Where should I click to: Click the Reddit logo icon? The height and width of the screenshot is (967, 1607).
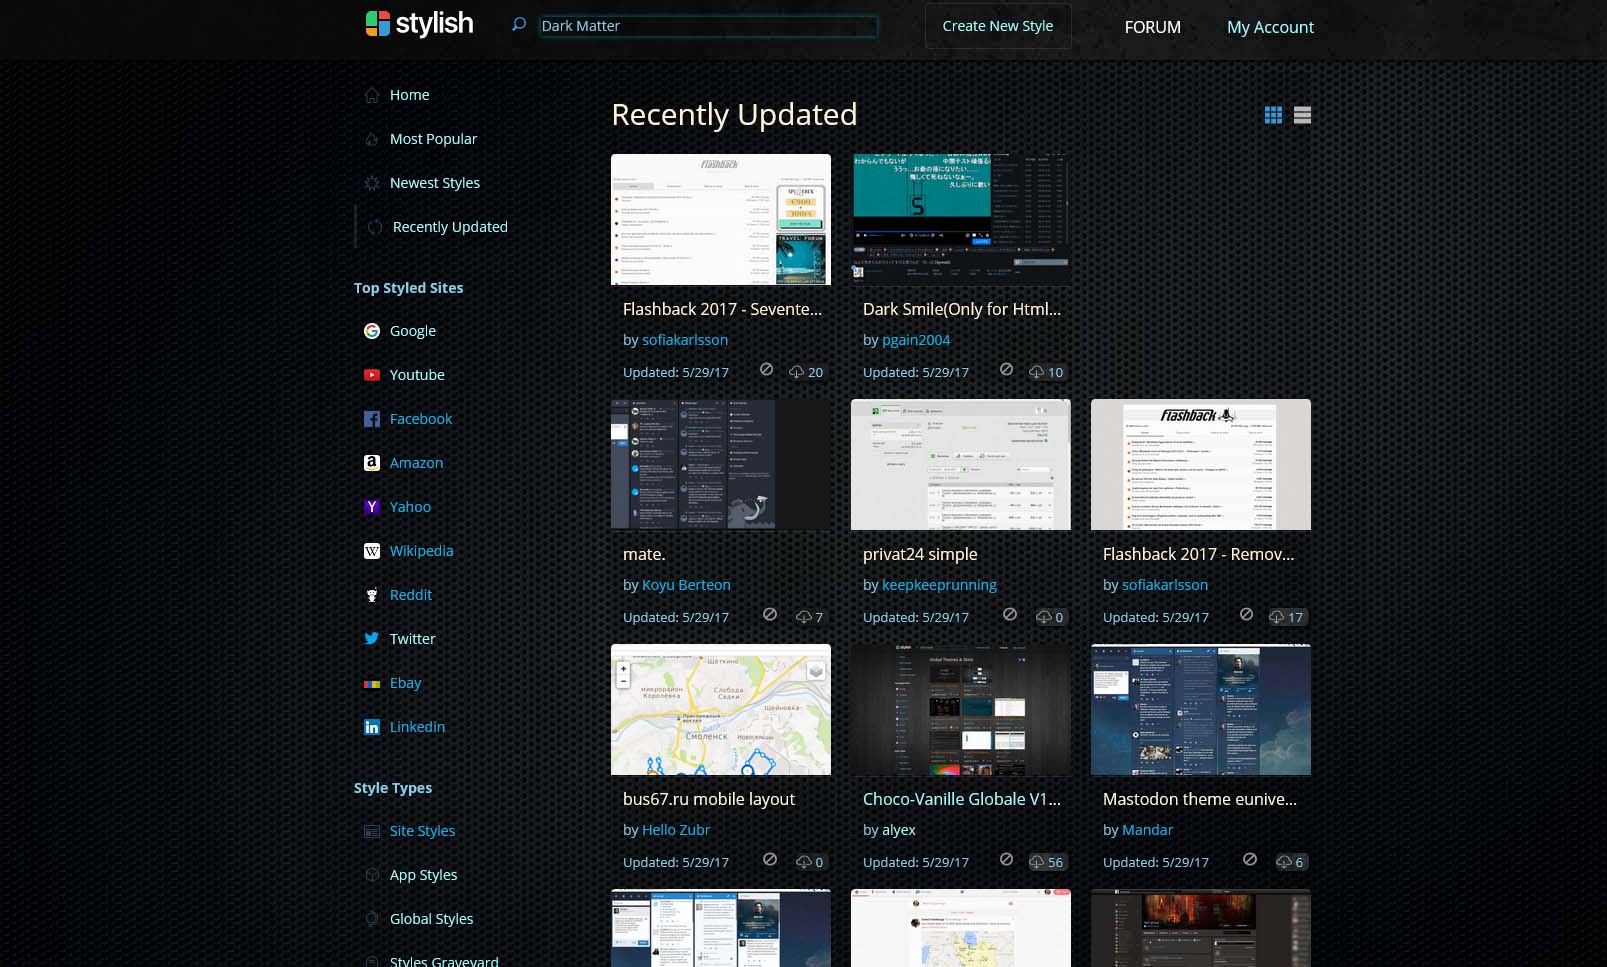(x=372, y=595)
